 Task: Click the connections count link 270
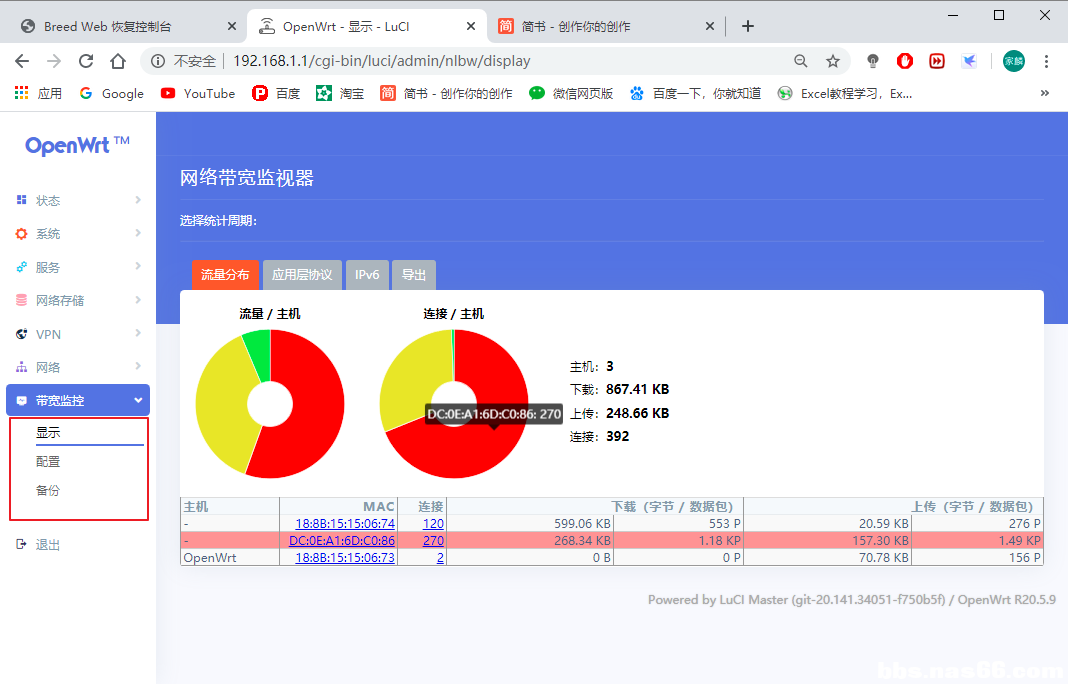click(433, 541)
